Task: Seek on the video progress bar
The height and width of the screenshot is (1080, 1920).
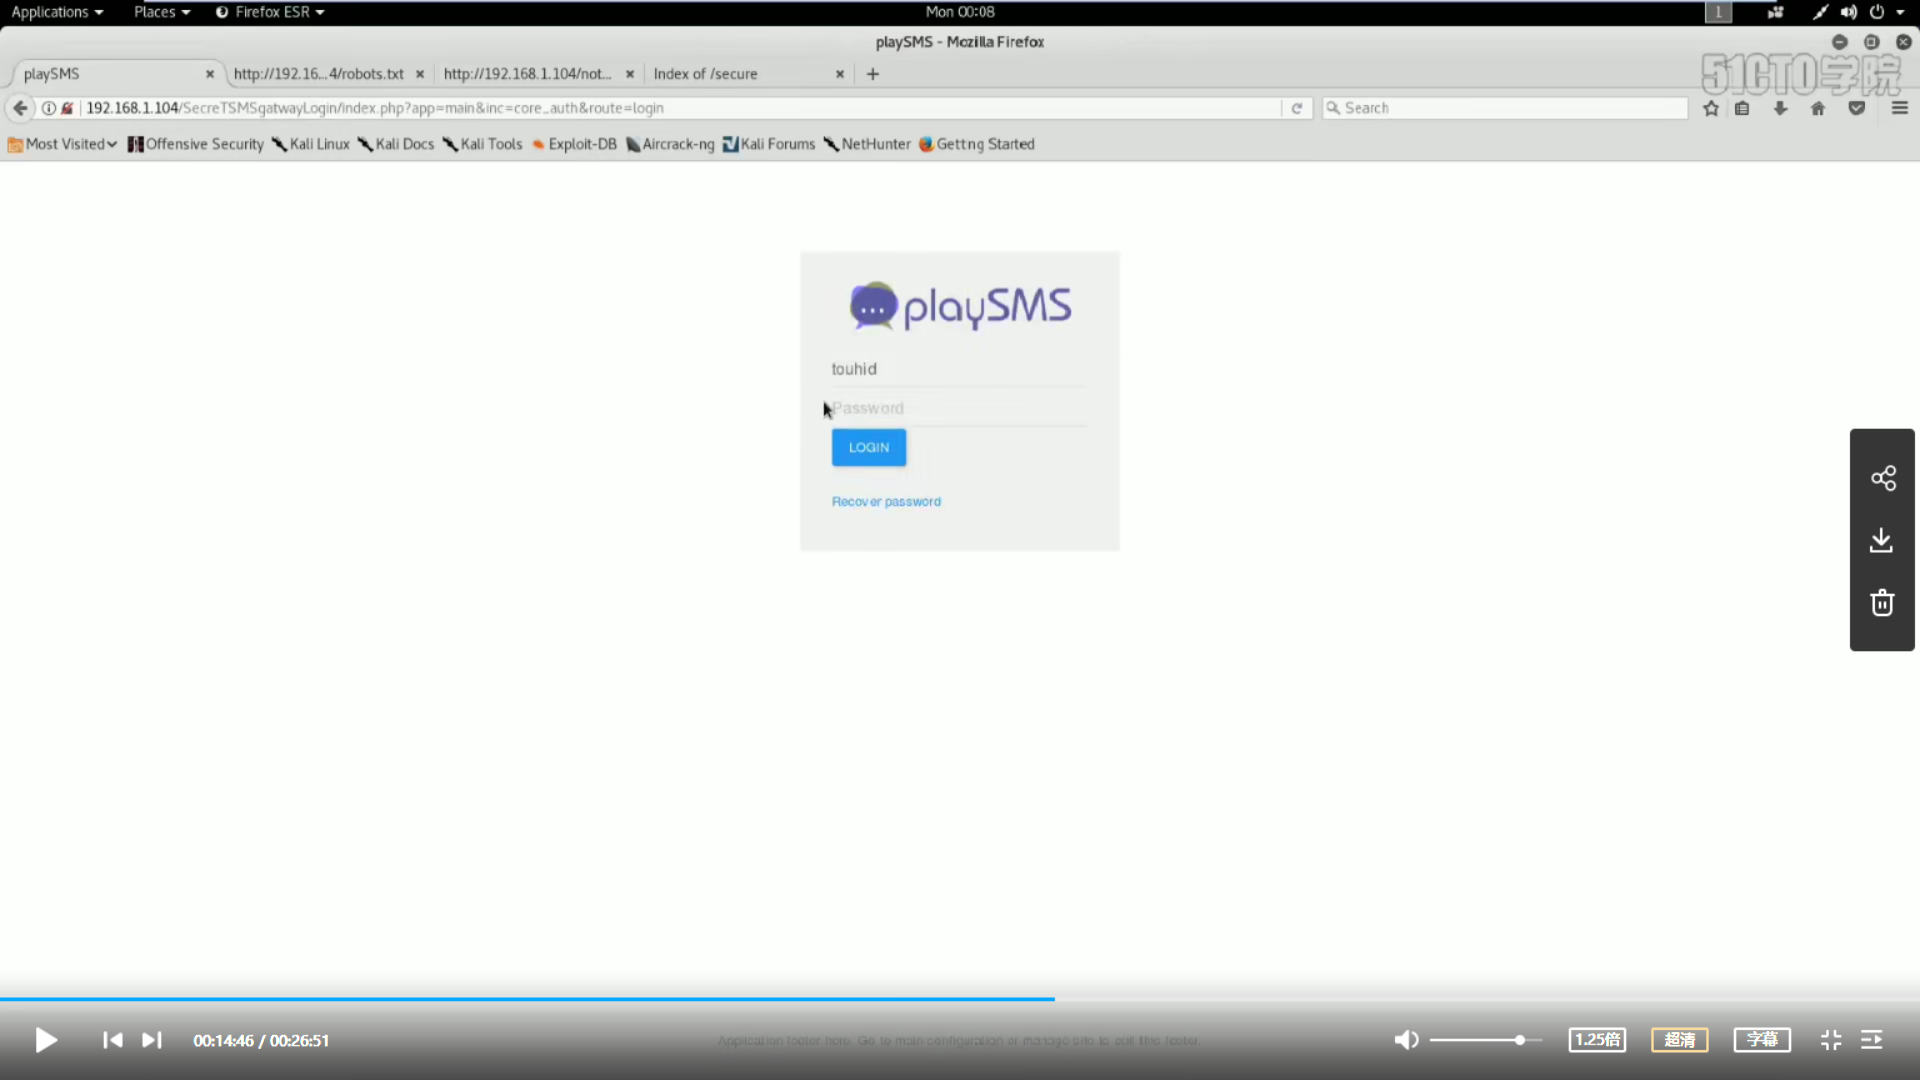Action: (x=960, y=998)
